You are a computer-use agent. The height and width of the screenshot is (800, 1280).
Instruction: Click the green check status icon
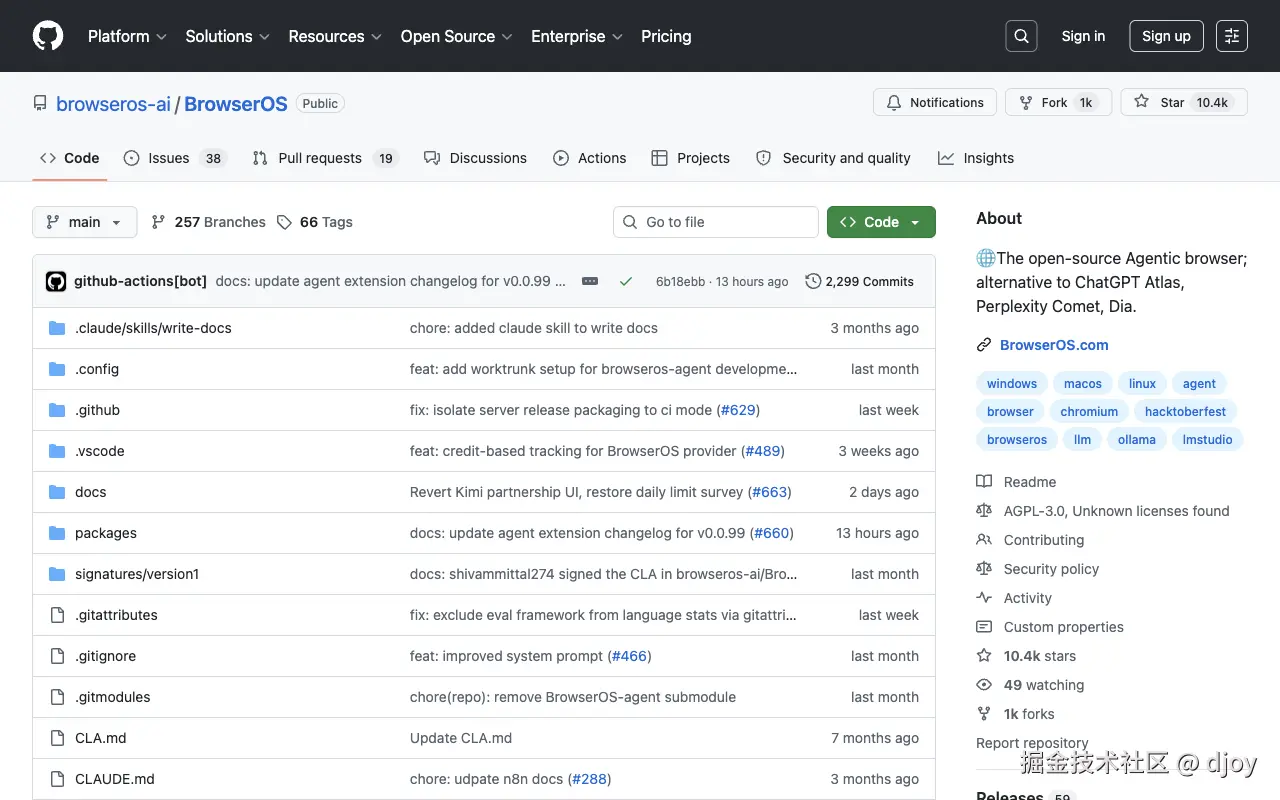(626, 281)
